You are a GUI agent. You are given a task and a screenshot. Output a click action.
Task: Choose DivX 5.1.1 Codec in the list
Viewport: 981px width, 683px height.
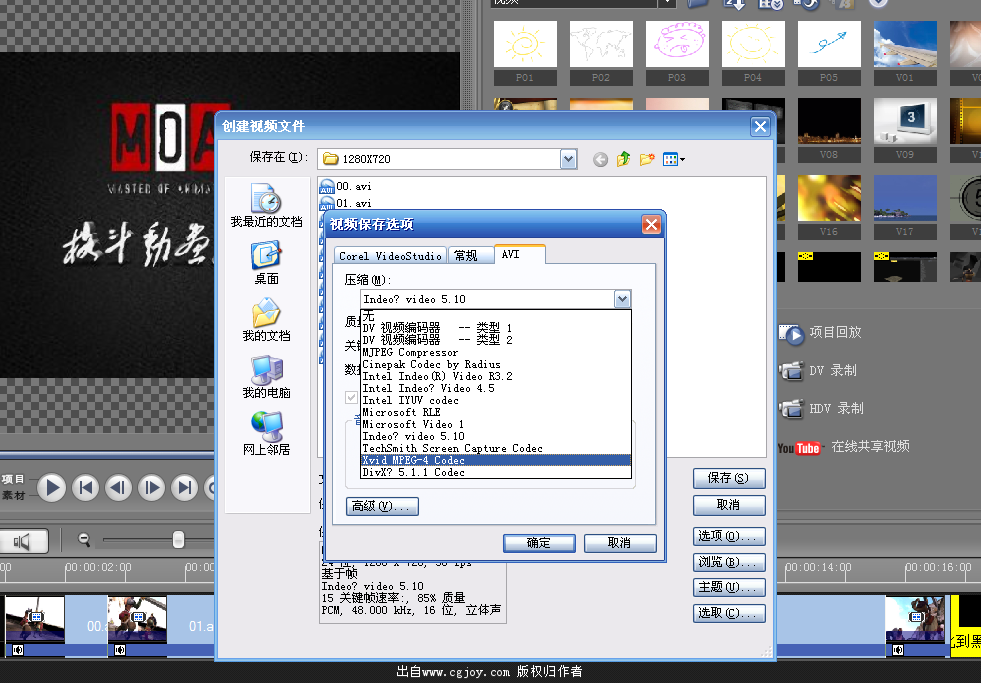tap(496, 472)
